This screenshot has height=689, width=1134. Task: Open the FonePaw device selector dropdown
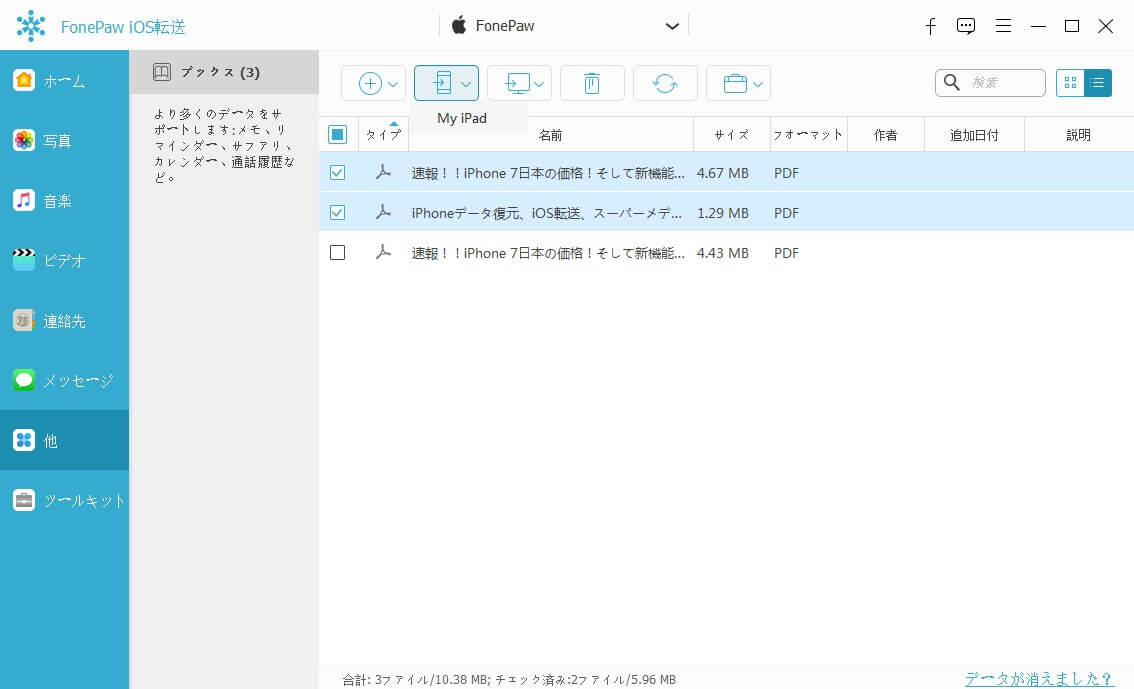tap(564, 26)
